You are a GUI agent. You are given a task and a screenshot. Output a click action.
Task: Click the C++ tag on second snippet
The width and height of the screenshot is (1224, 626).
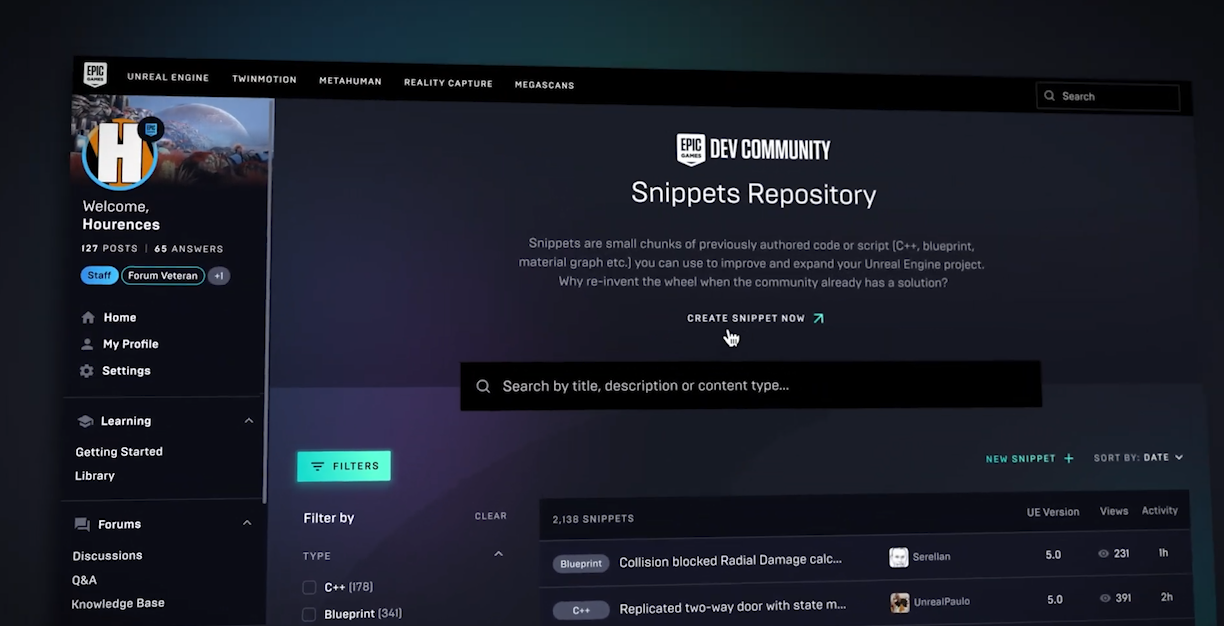click(x=581, y=609)
